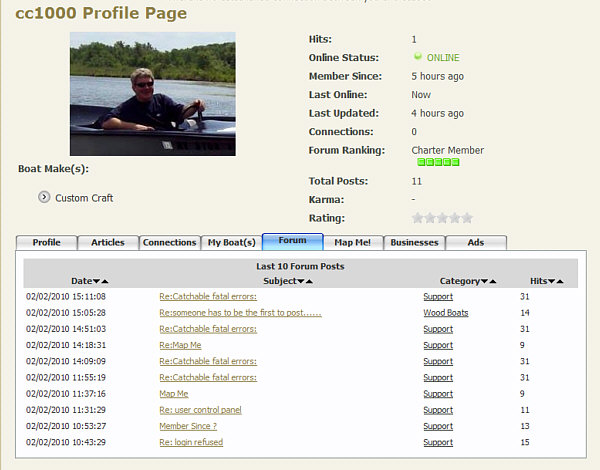The image size is (600, 470).
Task: Rate the profile with the first star
Action: click(x=417, y=218)
